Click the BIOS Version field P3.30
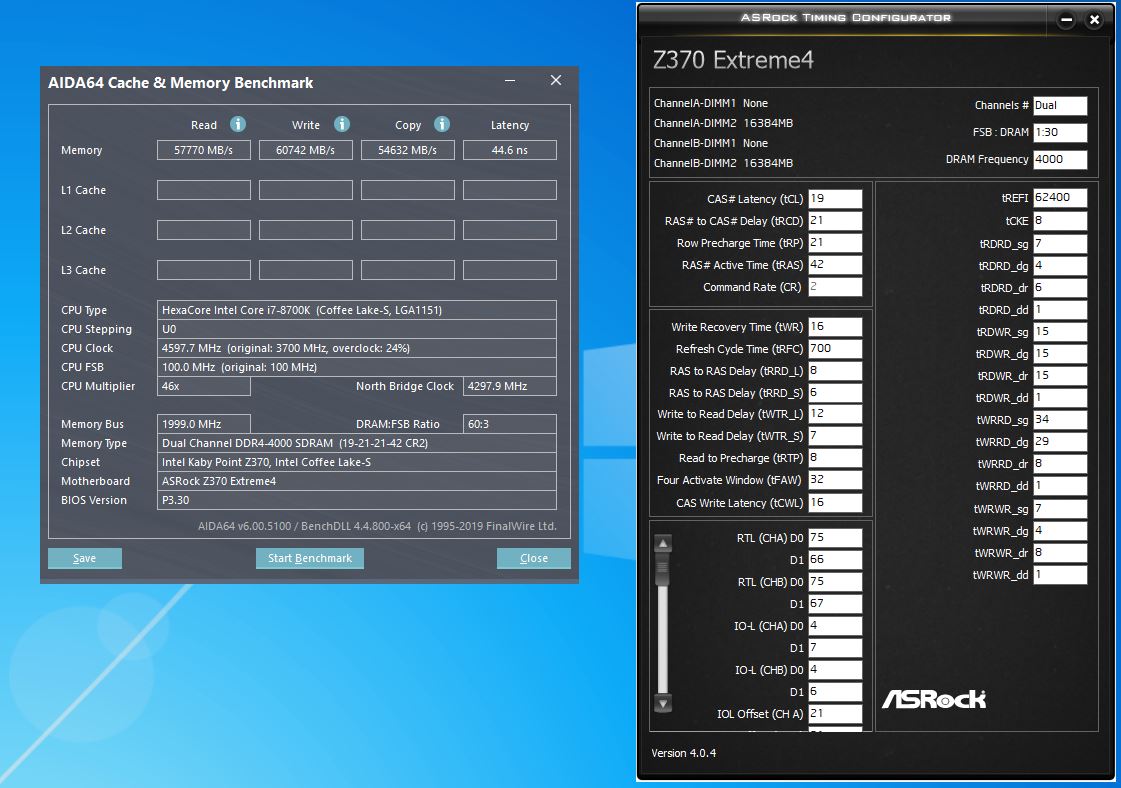Viewport: 1121px width, 788px height. (356, 501)
